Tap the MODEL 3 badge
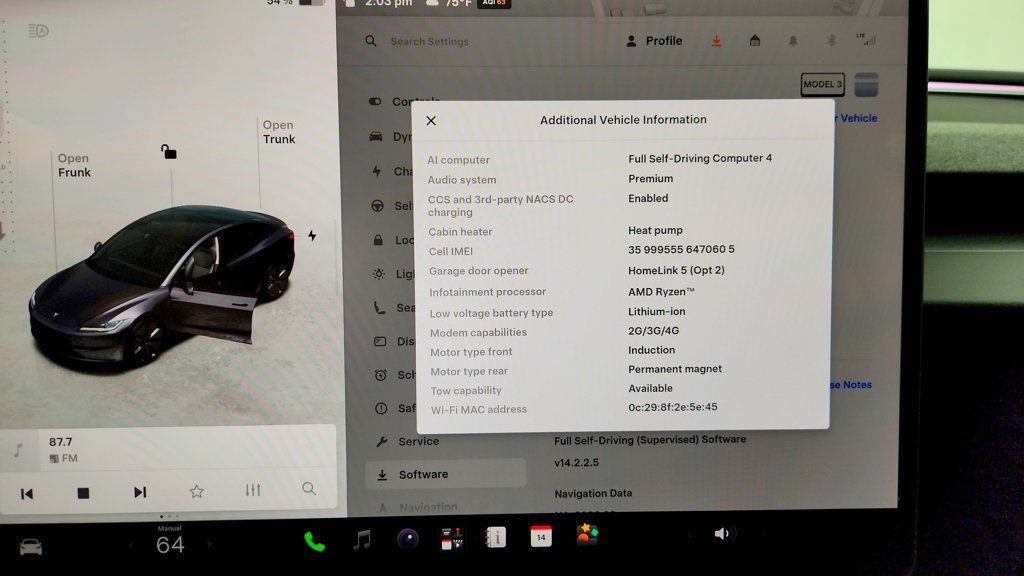 click(x=823, y=84)
